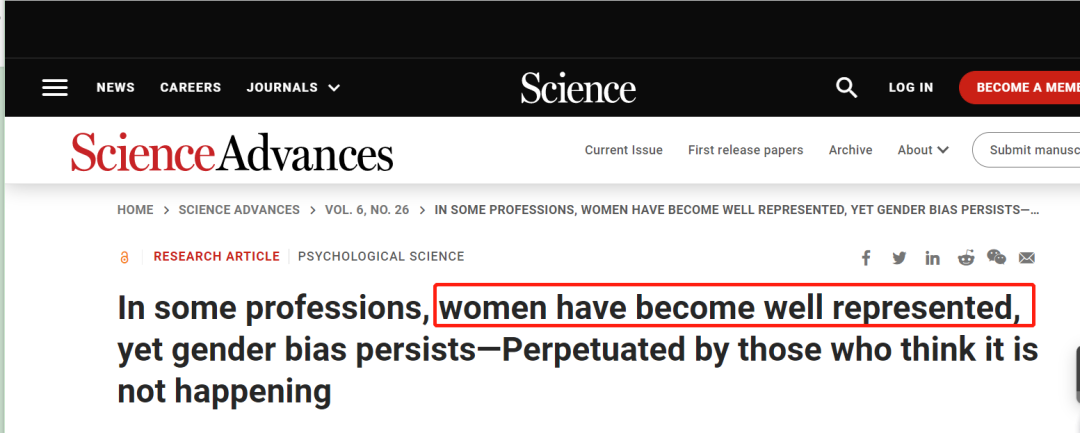This screenshot has width=1080, height=433.
Task: Share article on Reddit
Action: [x=965, y=258]
